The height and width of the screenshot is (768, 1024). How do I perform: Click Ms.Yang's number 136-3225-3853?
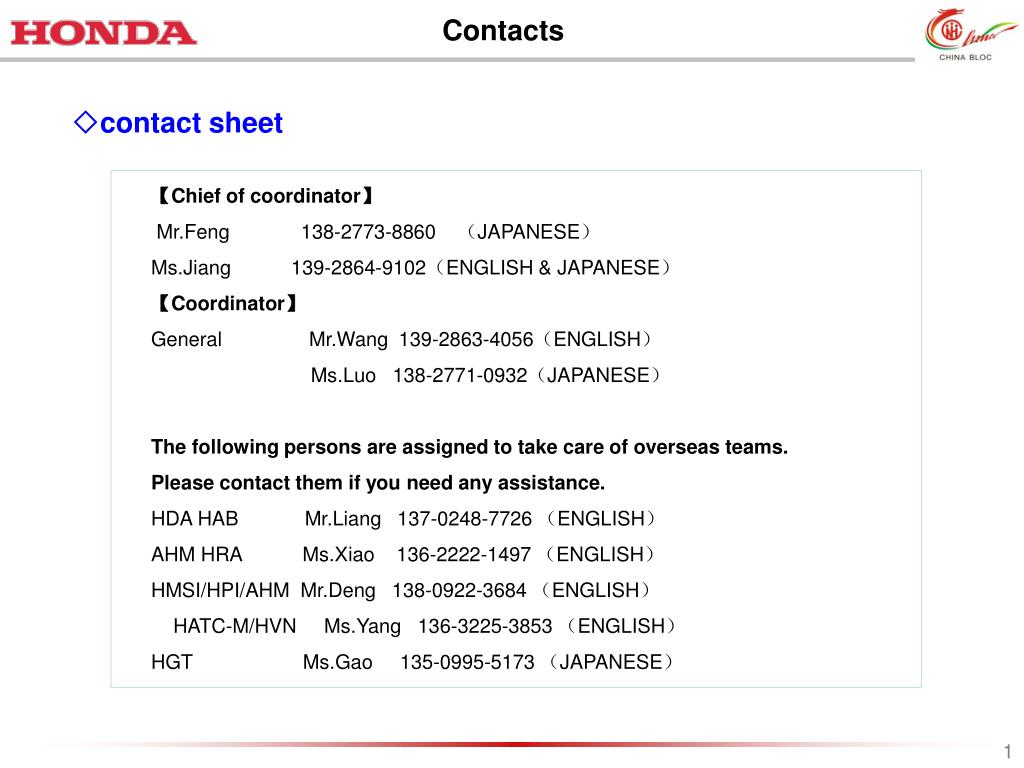click(x=485, y=626)
